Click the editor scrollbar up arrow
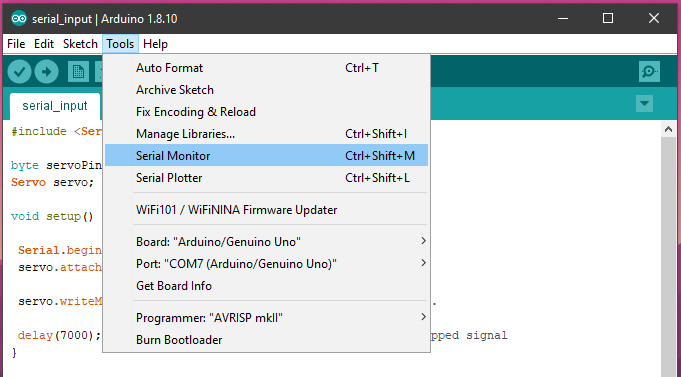 click(668, 129)
